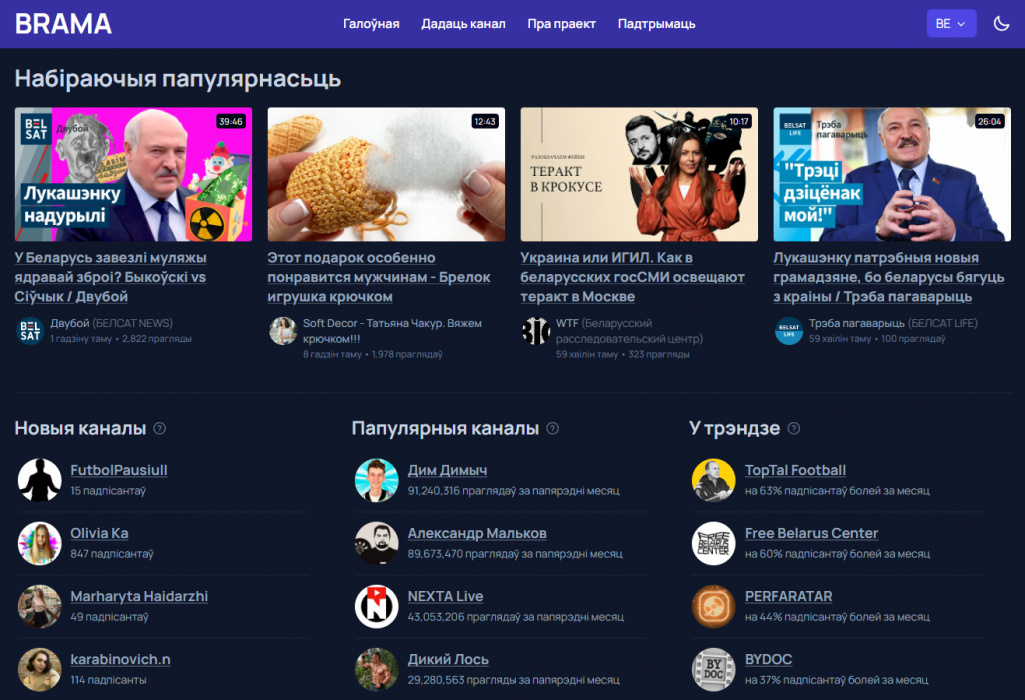Open the Александр Мальков channel link
The image size is (1025, 700).
(477, 533)
